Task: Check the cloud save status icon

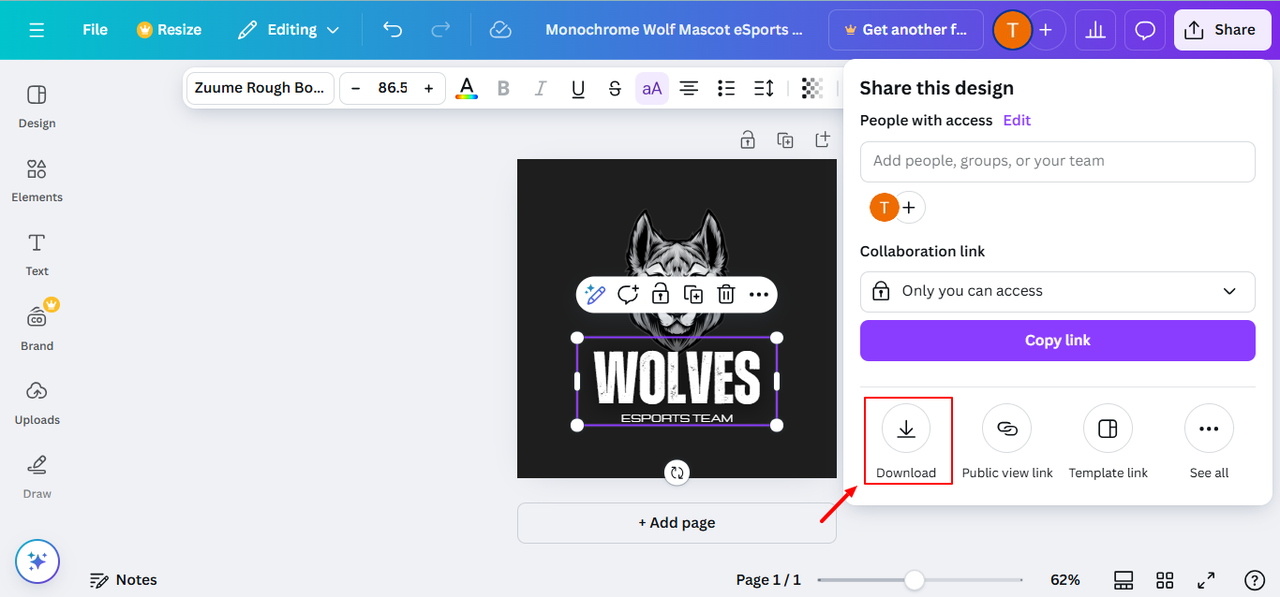Action: [500, 30]
